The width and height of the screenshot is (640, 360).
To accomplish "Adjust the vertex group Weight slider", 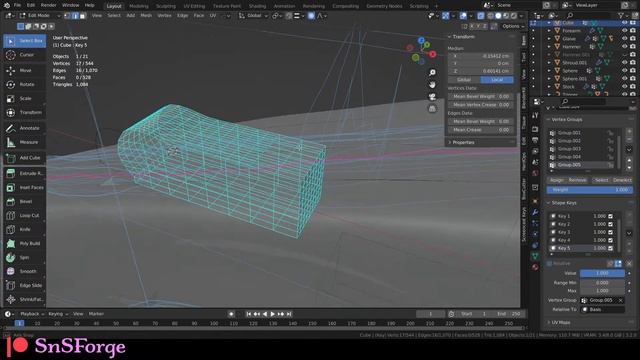I will pyautogui.click(x=590, y=190).
